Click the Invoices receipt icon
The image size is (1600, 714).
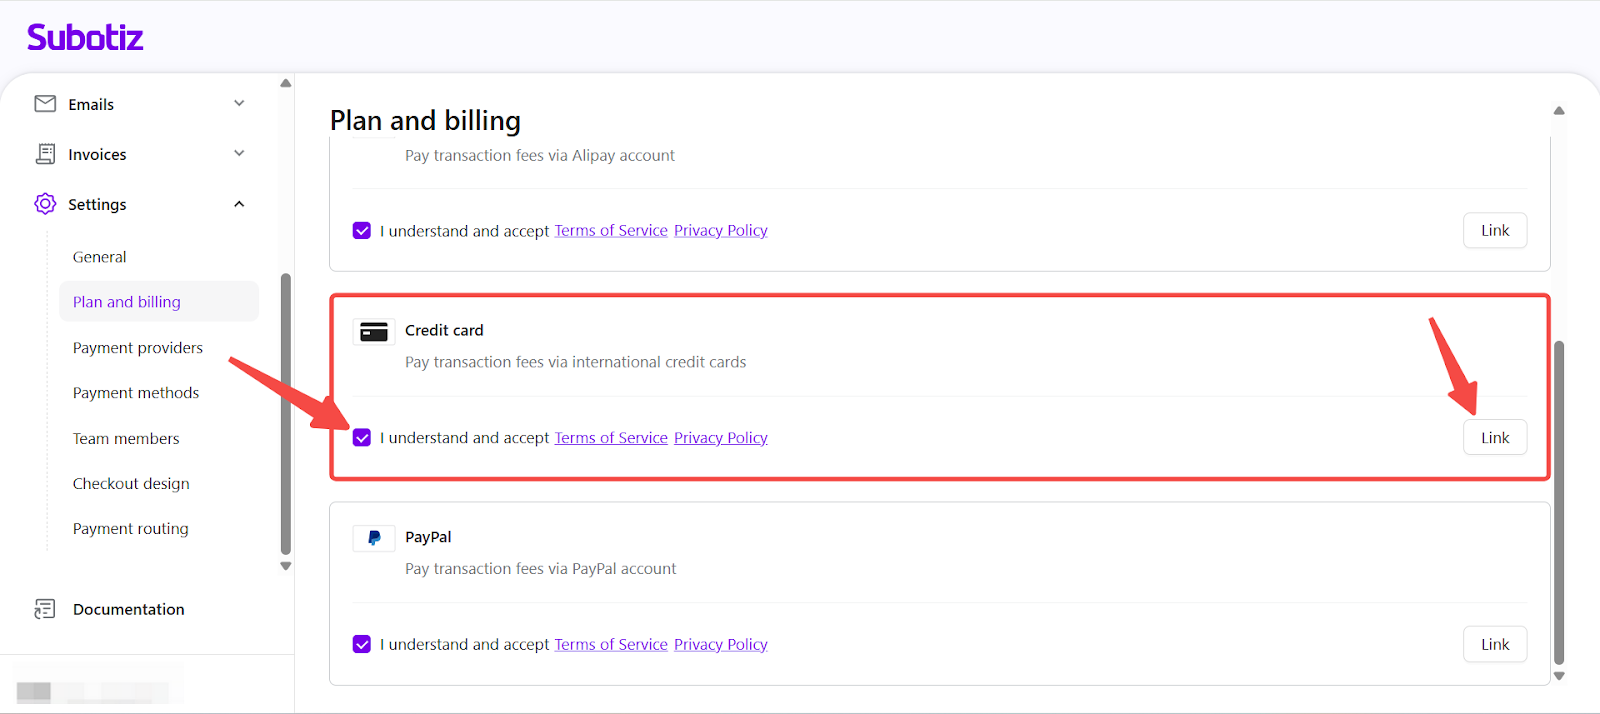coord(45,154)
